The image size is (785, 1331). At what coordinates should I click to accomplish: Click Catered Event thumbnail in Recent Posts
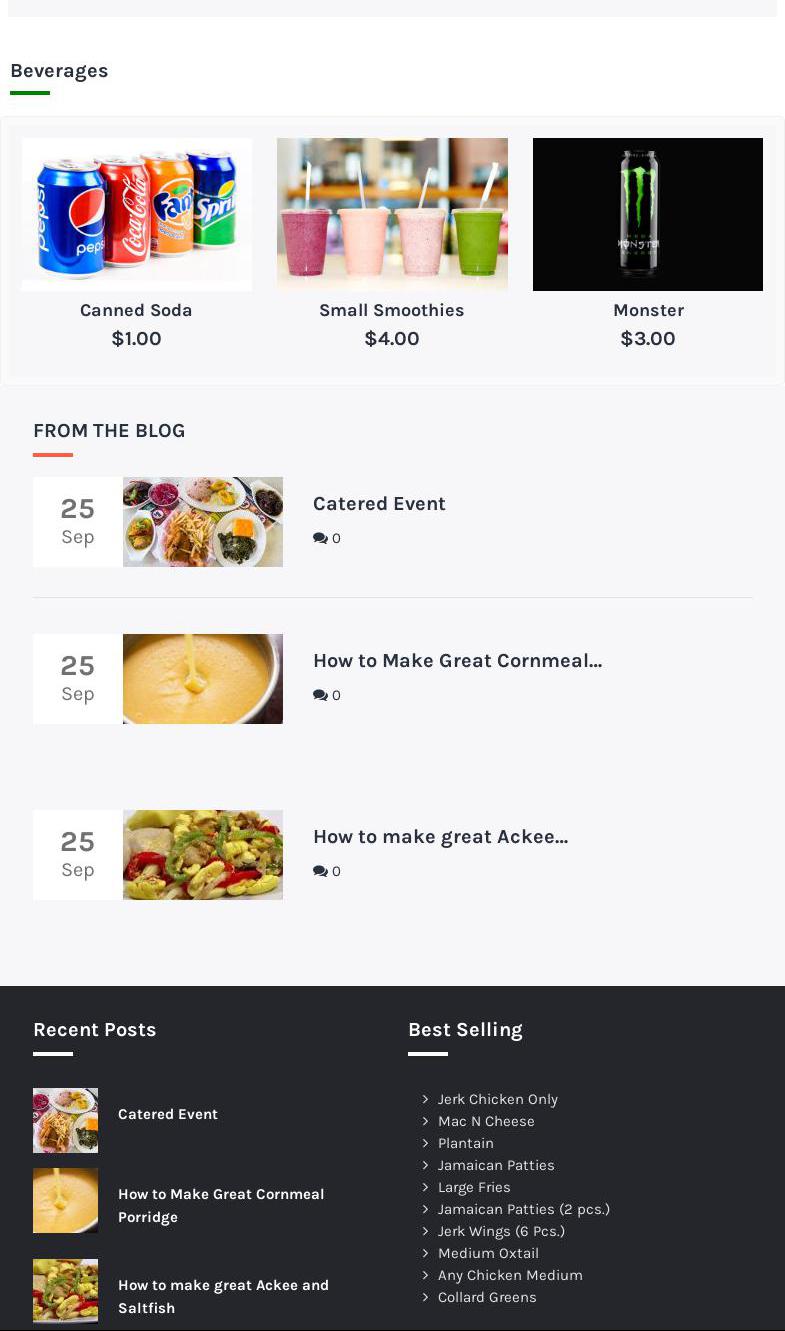click(x=65, y=1120)
